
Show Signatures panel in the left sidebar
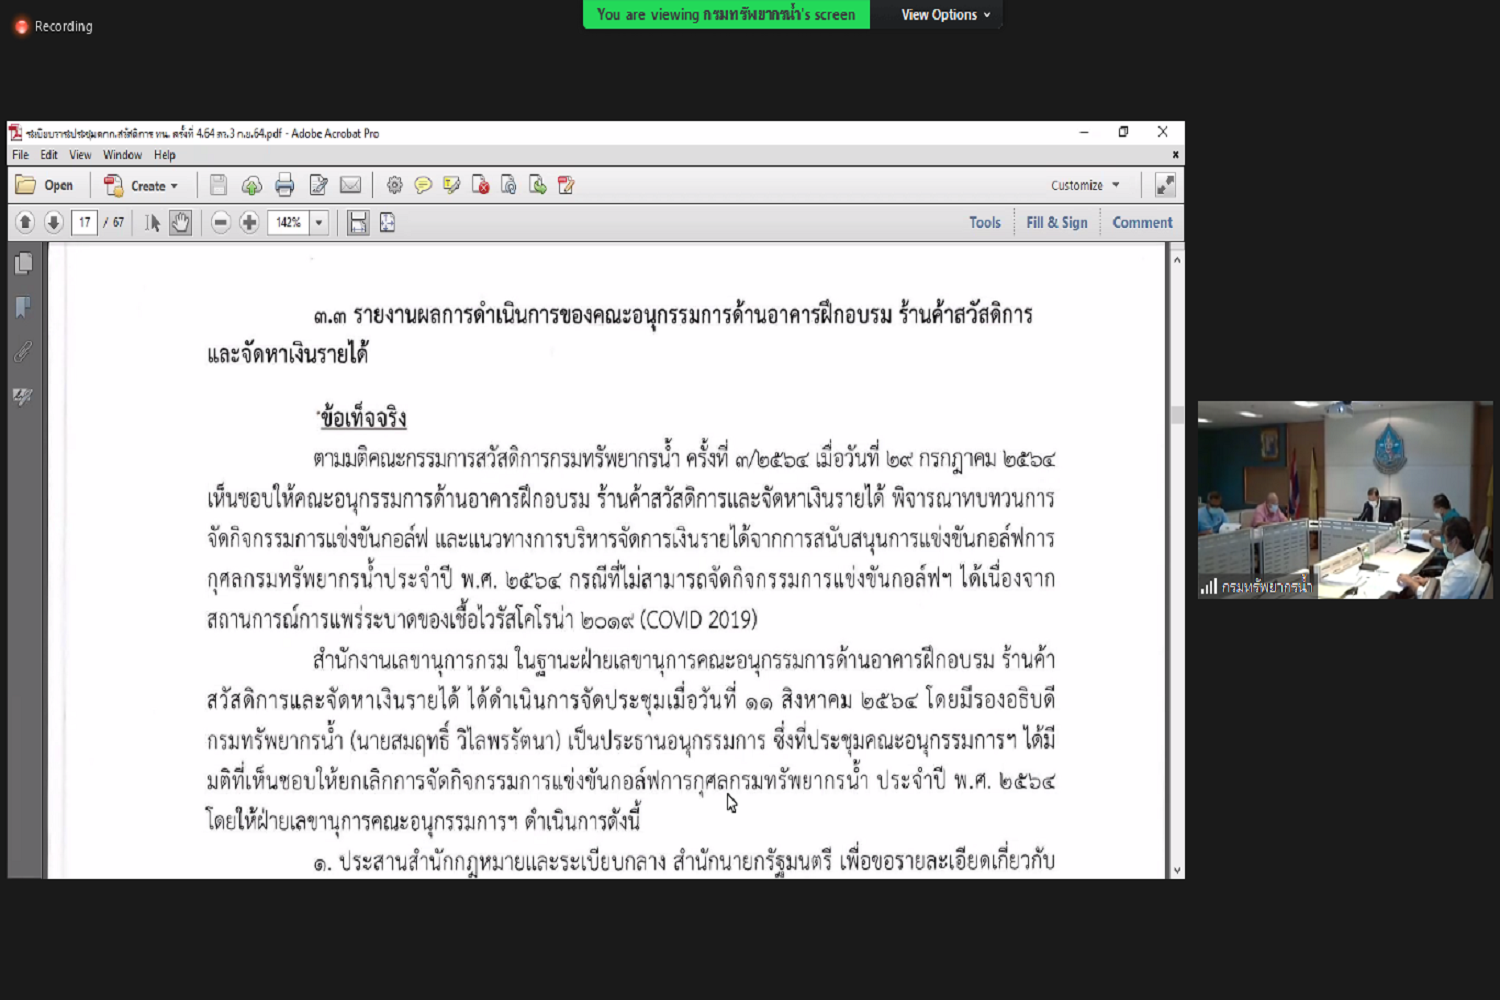[23, 396]
